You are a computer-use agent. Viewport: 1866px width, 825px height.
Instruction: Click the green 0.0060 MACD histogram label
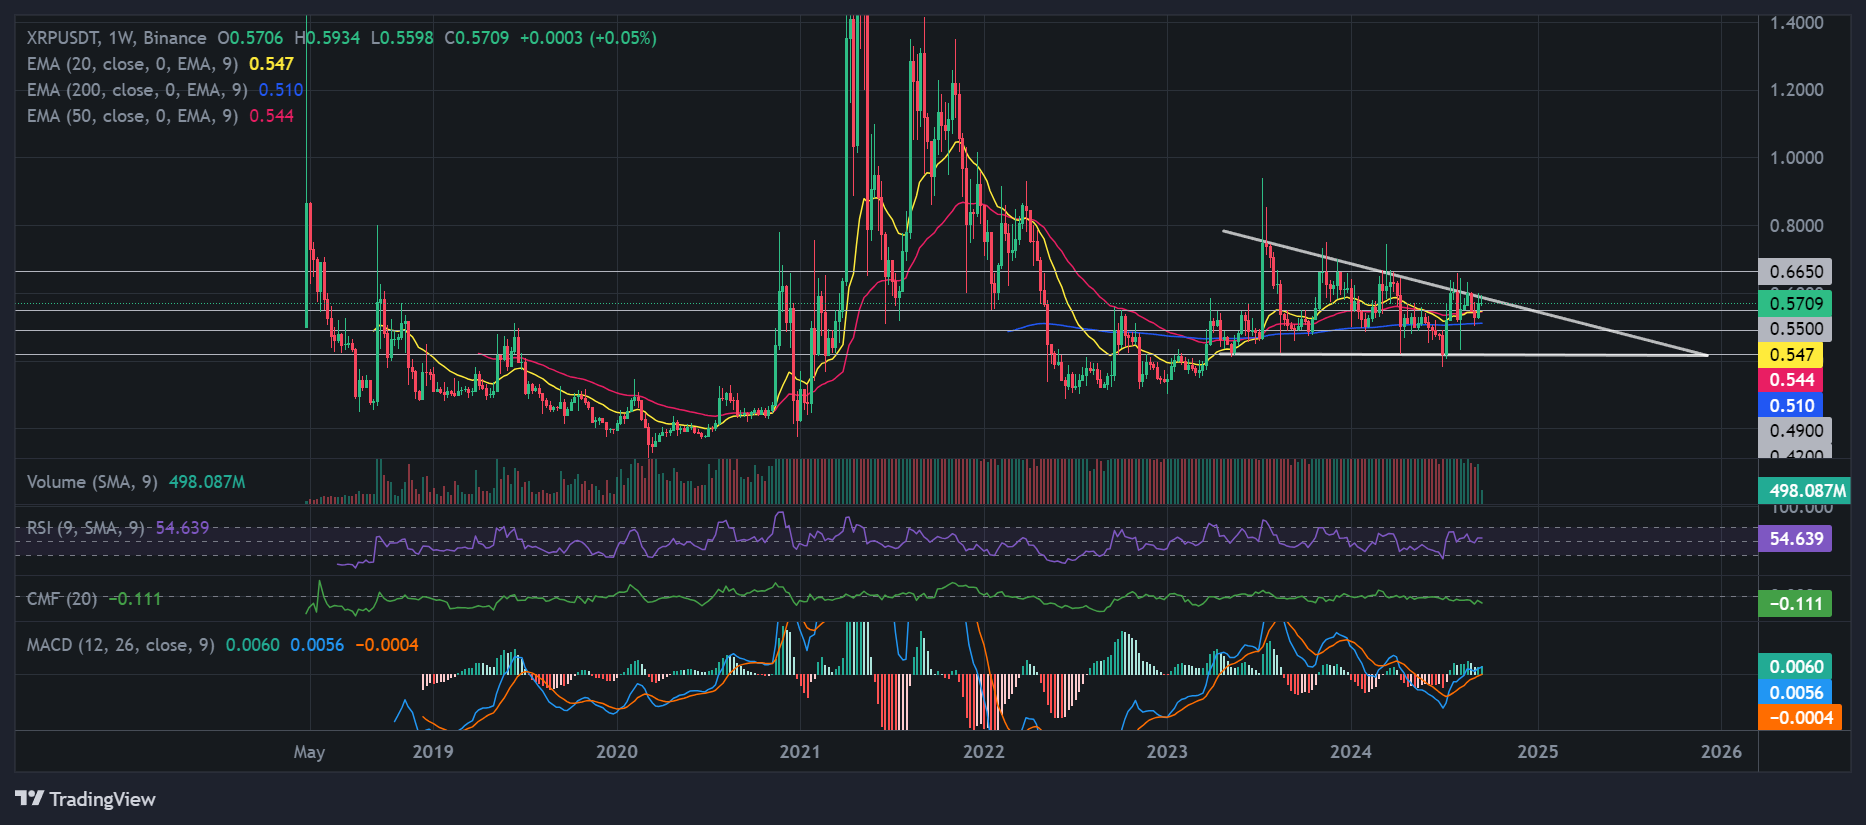tap(1797, 666)
